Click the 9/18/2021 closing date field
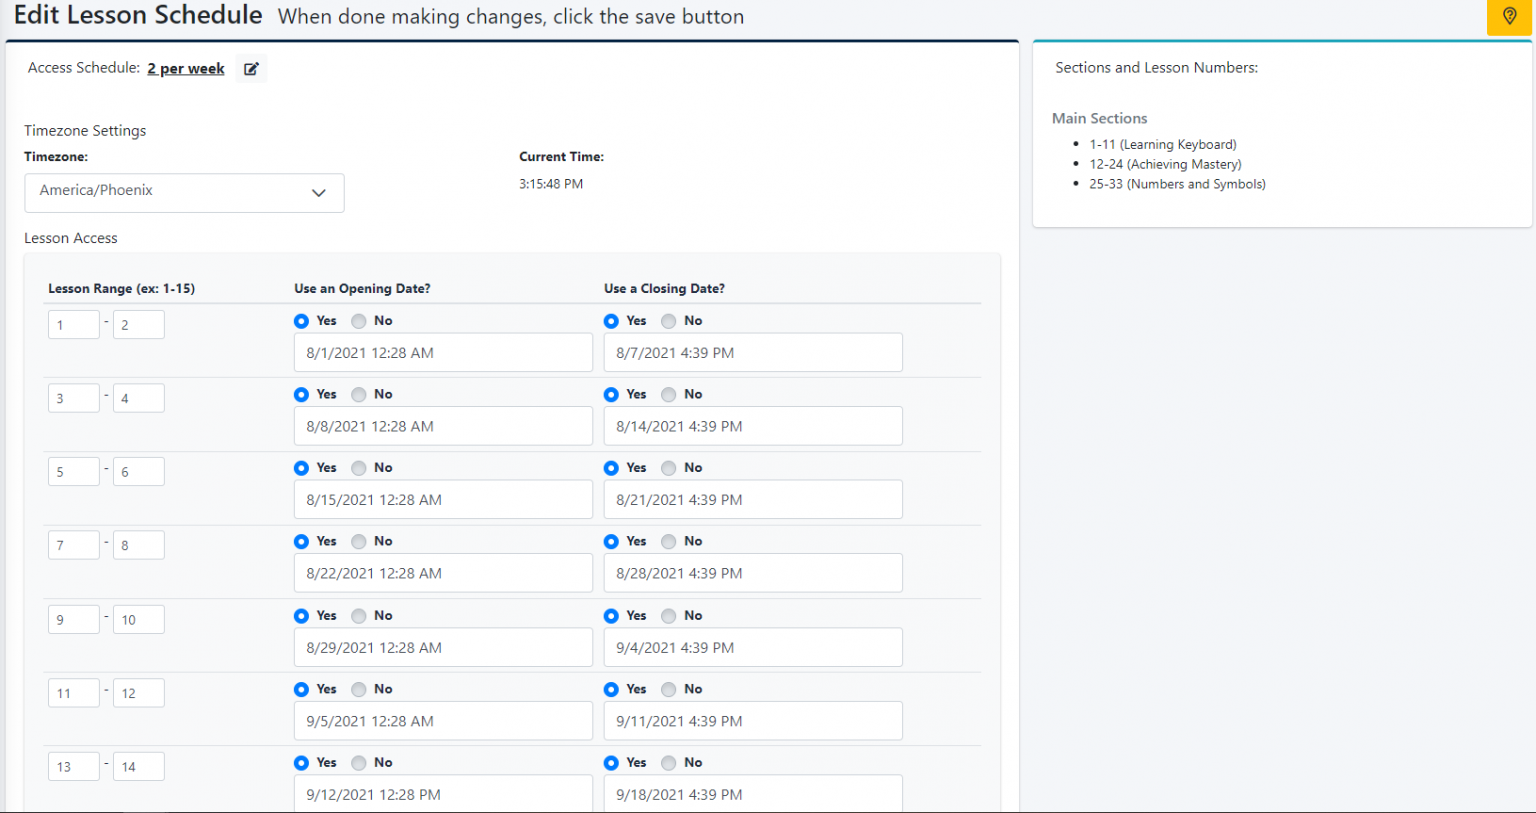Image resolution: width=1536 pixels, height=813 pixels. [x=753, y=794]
